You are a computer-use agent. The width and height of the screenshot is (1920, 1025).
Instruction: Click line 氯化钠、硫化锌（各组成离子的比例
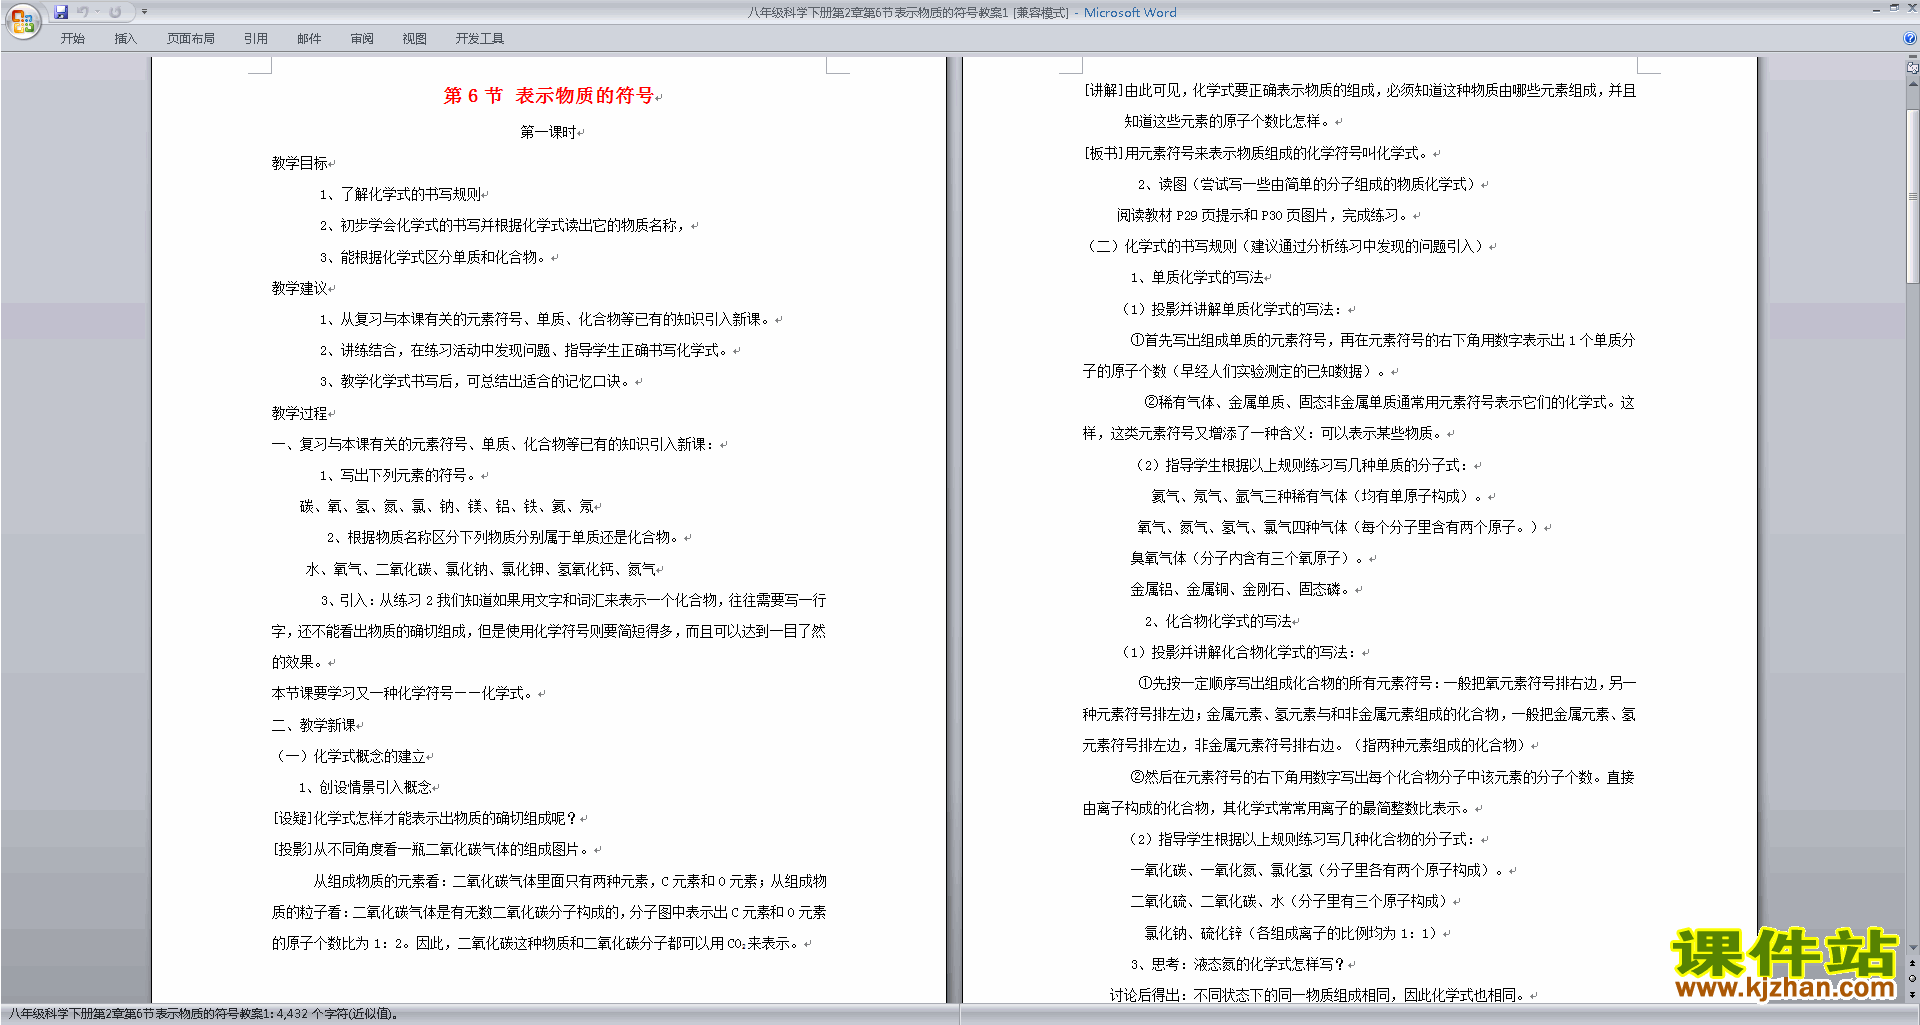(x=1293, y=933)
